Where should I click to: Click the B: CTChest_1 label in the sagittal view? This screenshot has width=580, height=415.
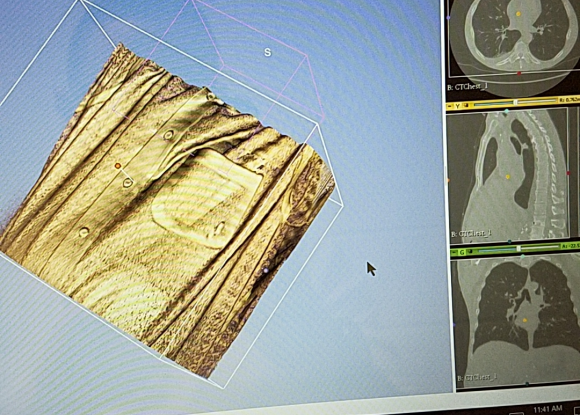(471, 234)
